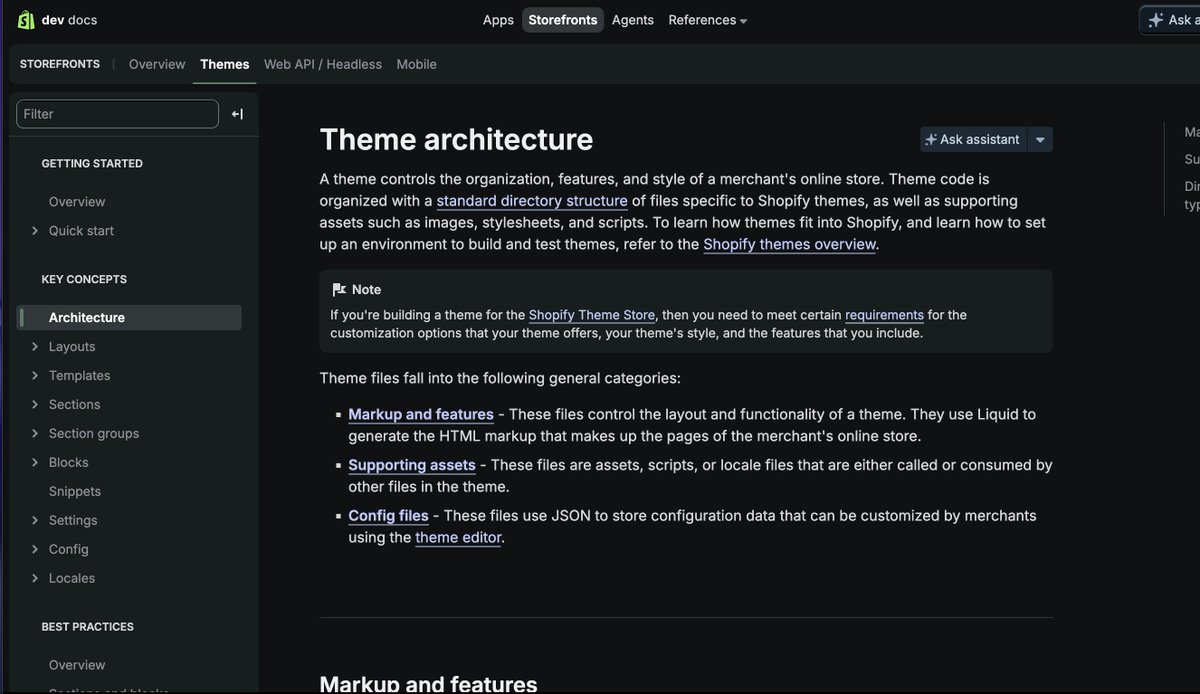Click the Shopify bag logo icon
1200x694 pixels.
(27, 20)
